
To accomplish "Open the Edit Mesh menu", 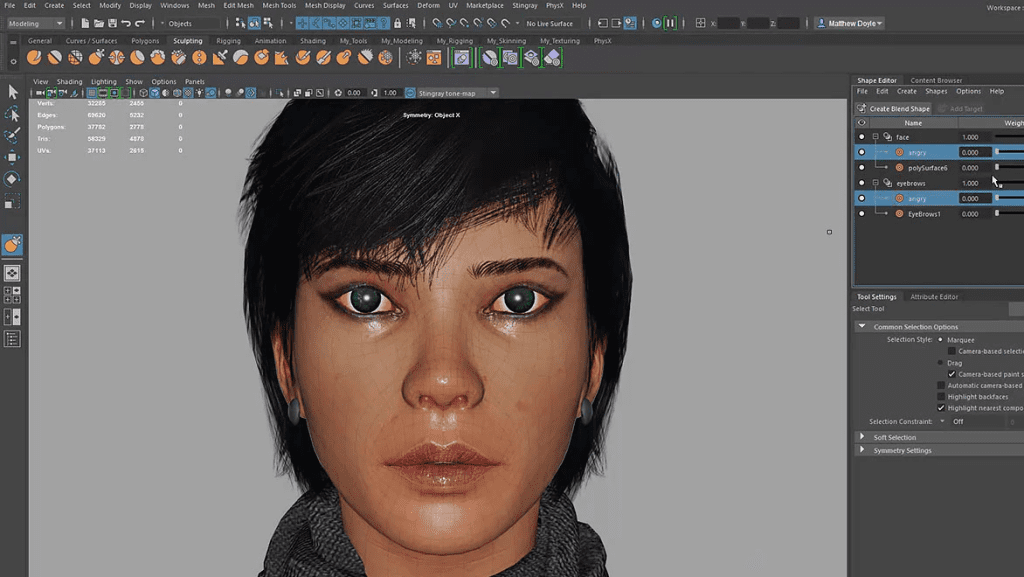I will click(x=238, y=5).
